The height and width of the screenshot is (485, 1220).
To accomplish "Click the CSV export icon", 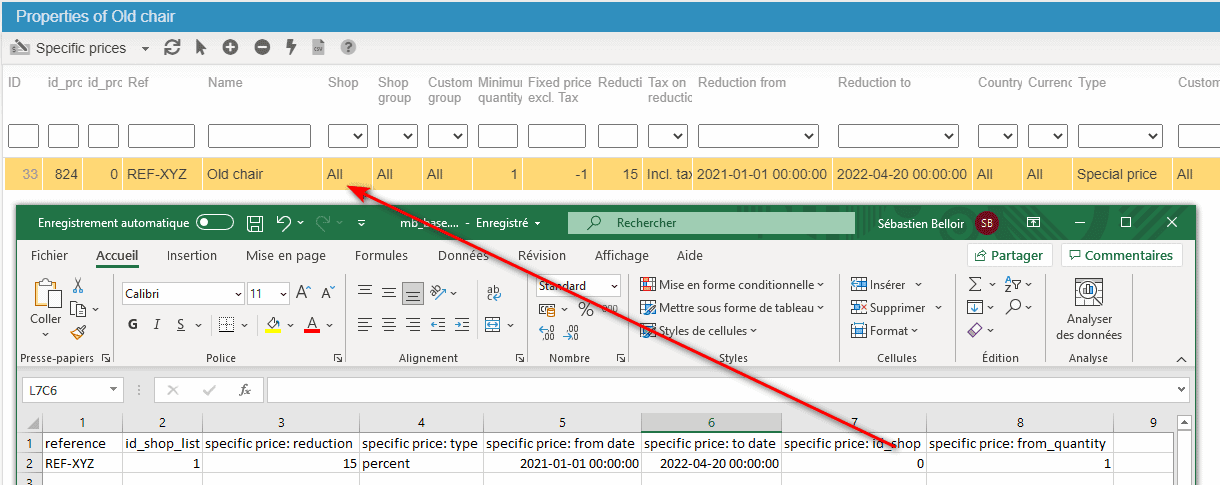I will pyautogui.click(x=319, y=47).
